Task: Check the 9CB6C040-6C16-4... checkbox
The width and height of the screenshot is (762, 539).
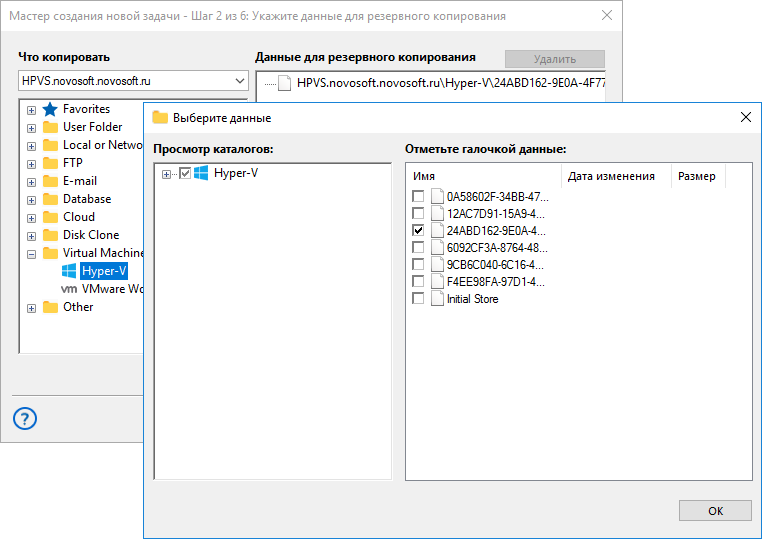Action: (x=418, y=264)
